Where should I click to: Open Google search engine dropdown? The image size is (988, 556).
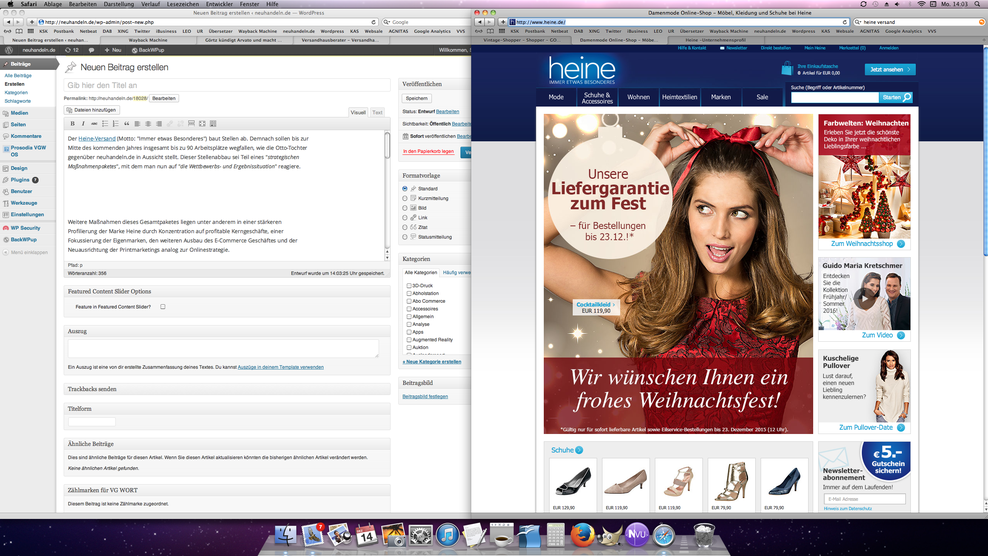[387, 22]
